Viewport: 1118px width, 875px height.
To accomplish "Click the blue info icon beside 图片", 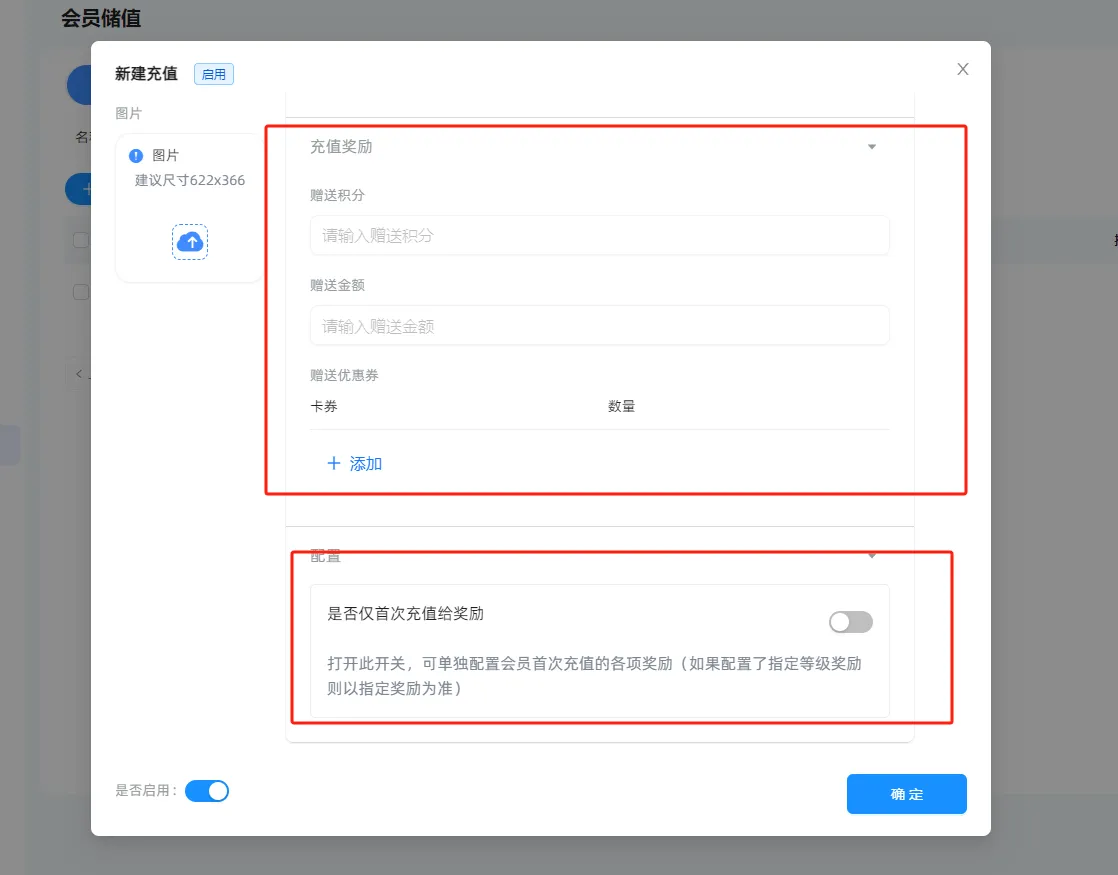I will pos(136,156).
